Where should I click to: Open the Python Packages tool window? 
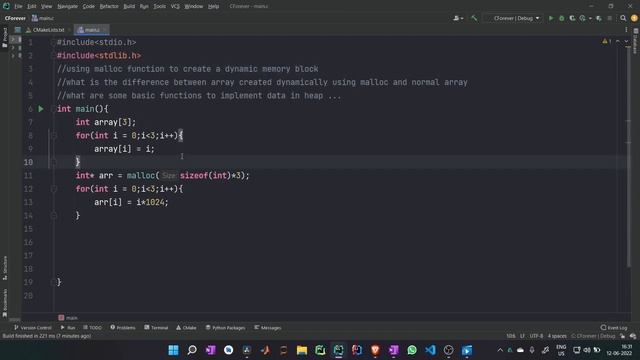pos(225,328)
